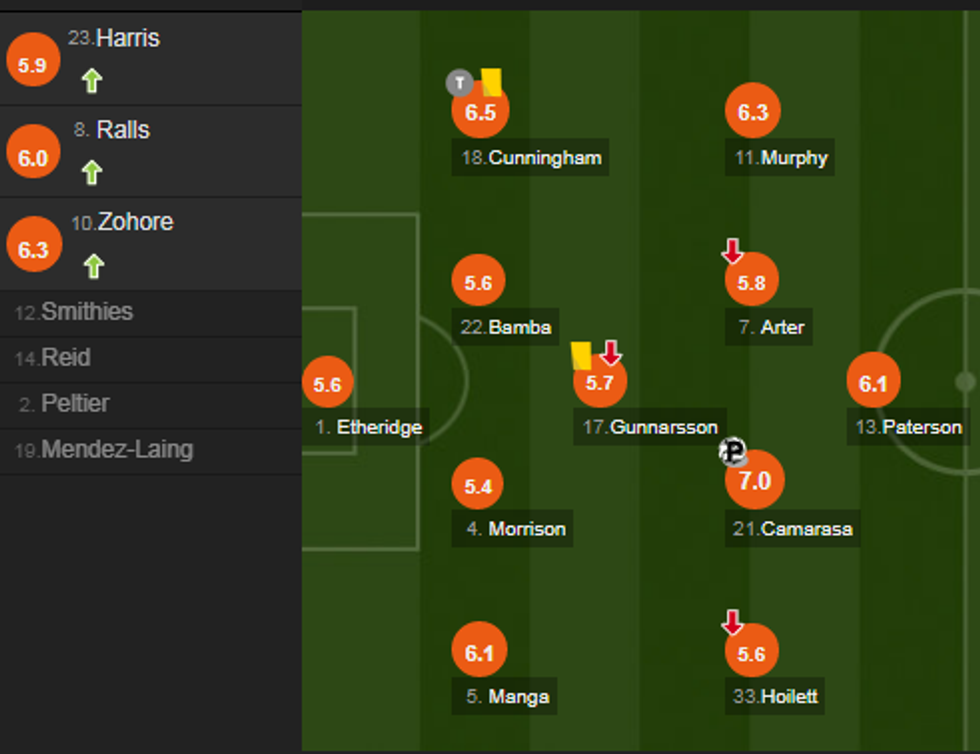
Task: Click Zohore's 6.3 rating in the substitutes list
Action: click(x=33, y=249)
